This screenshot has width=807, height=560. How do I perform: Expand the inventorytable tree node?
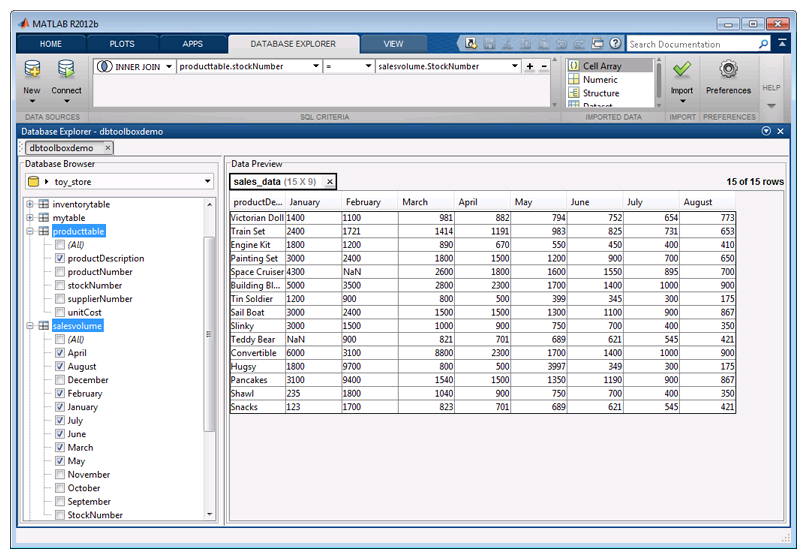[30, 204]
